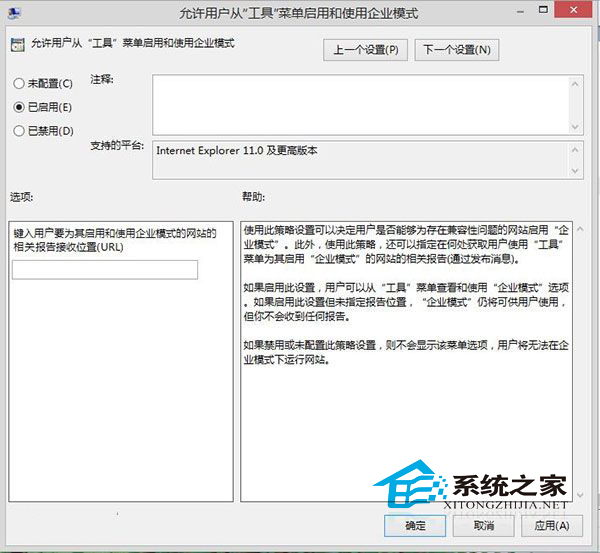Confirm with the 确定 button
This screenshot has width=600, height=553.
coord(415,525)
